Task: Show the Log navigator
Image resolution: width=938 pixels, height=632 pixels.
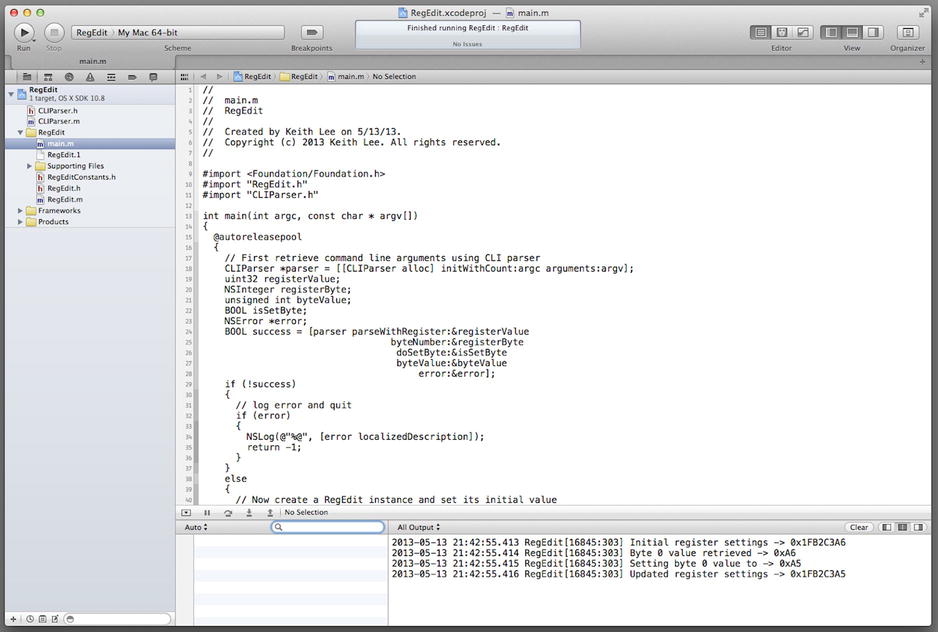Action: point(153,77)
